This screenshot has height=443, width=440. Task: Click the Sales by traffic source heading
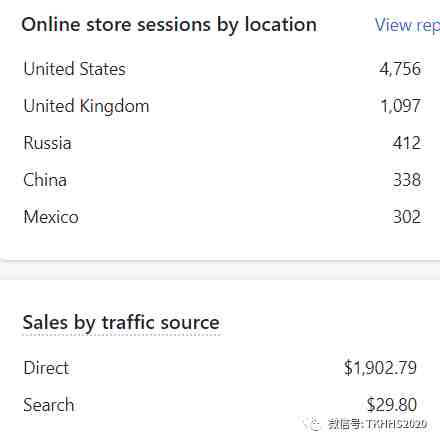click(x=121, y=323)
